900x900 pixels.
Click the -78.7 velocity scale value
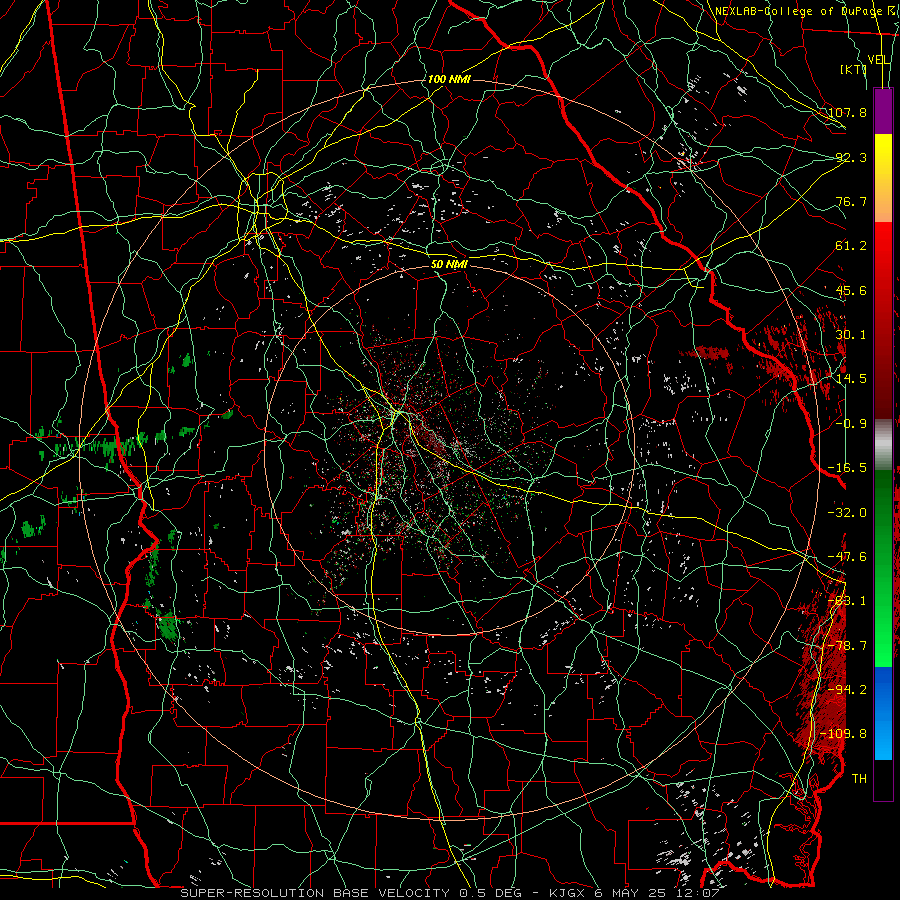pyautogui.click(x=848, y=646)
